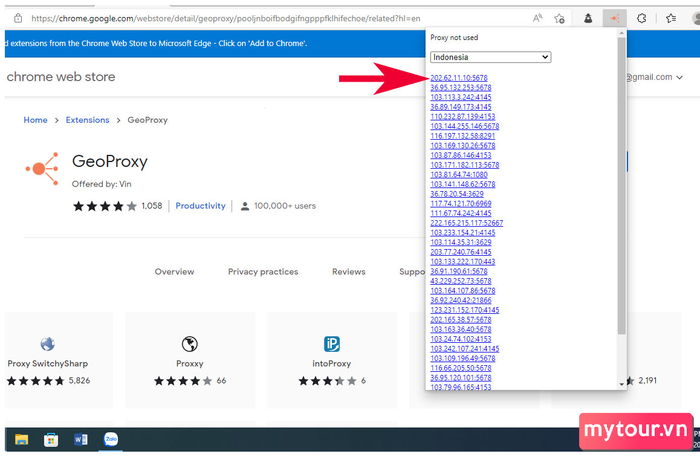Select proxy 116.66.205.50:5678

[x=461, y=368]
